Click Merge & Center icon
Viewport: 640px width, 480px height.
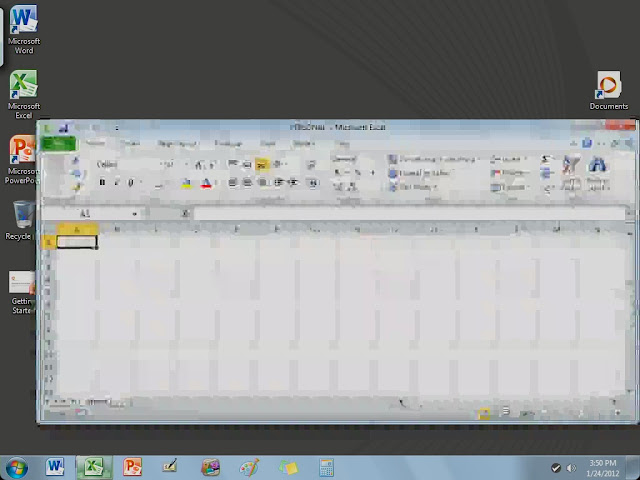point(313,183)
